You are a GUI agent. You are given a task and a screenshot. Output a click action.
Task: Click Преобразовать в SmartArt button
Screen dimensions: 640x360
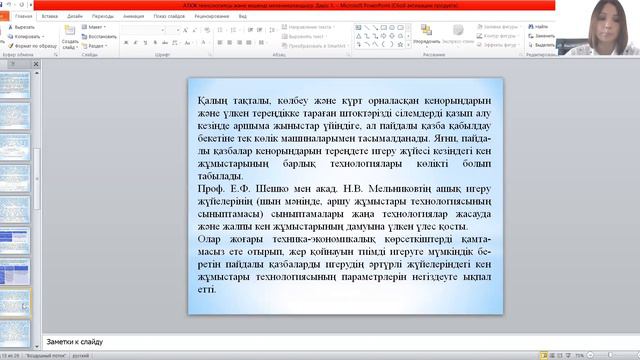(315, 46)
